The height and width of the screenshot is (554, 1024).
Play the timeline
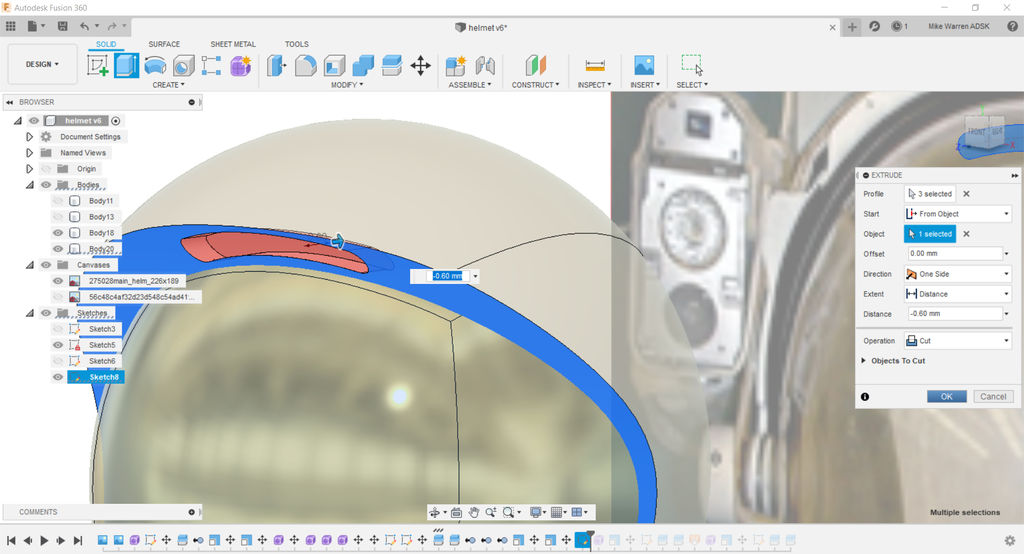(x=44, y=540)
